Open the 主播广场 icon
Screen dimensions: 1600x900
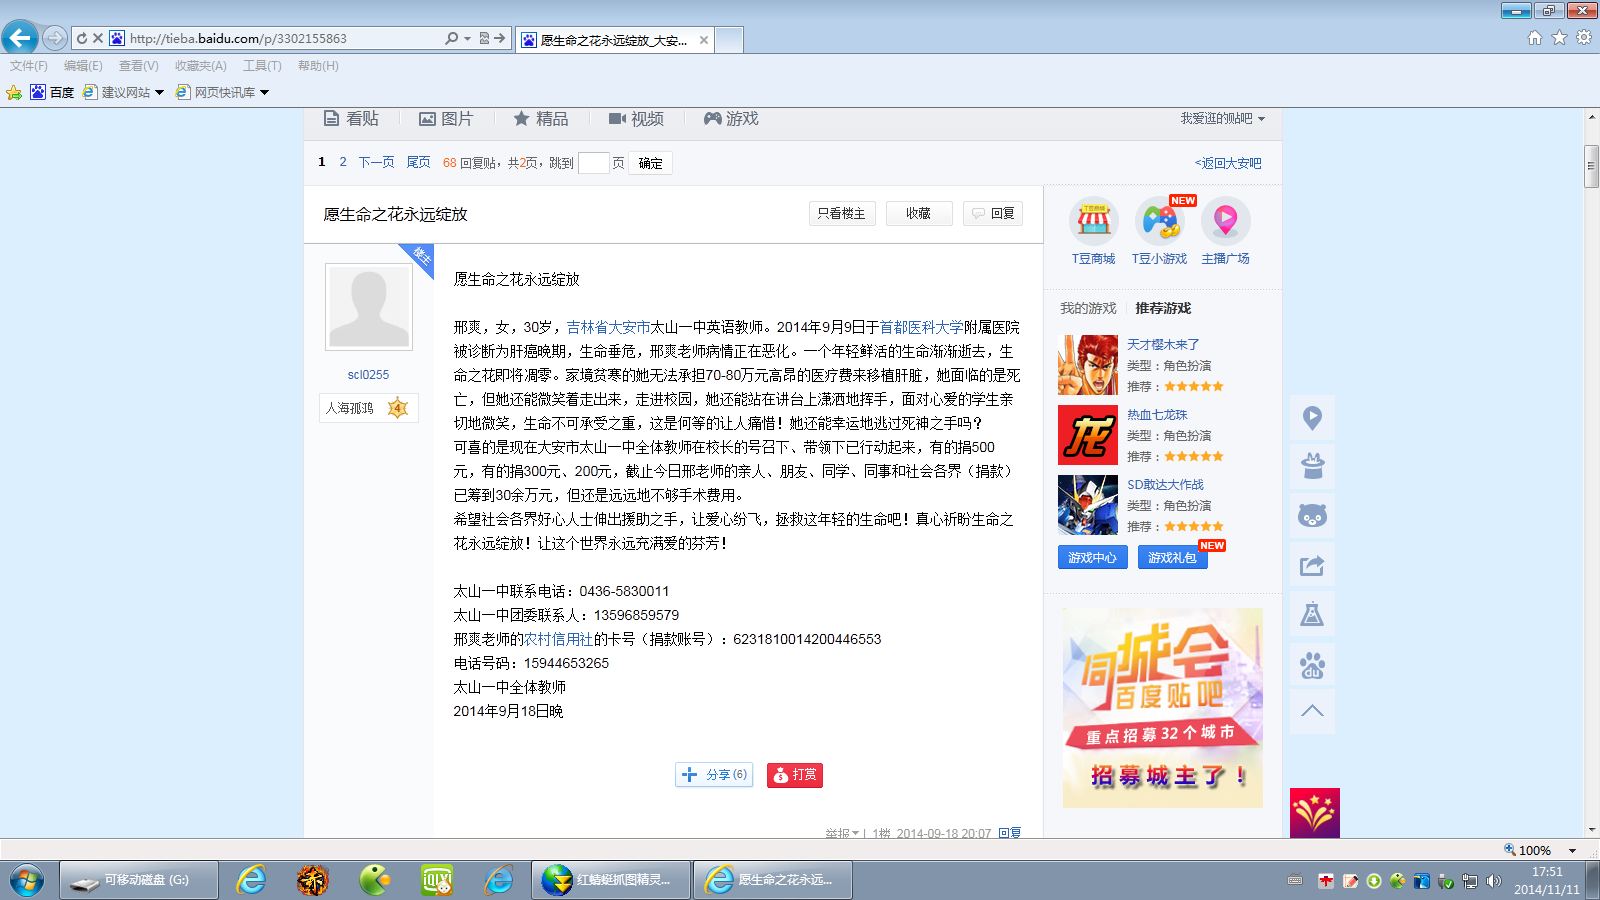tap(1225, 221)
